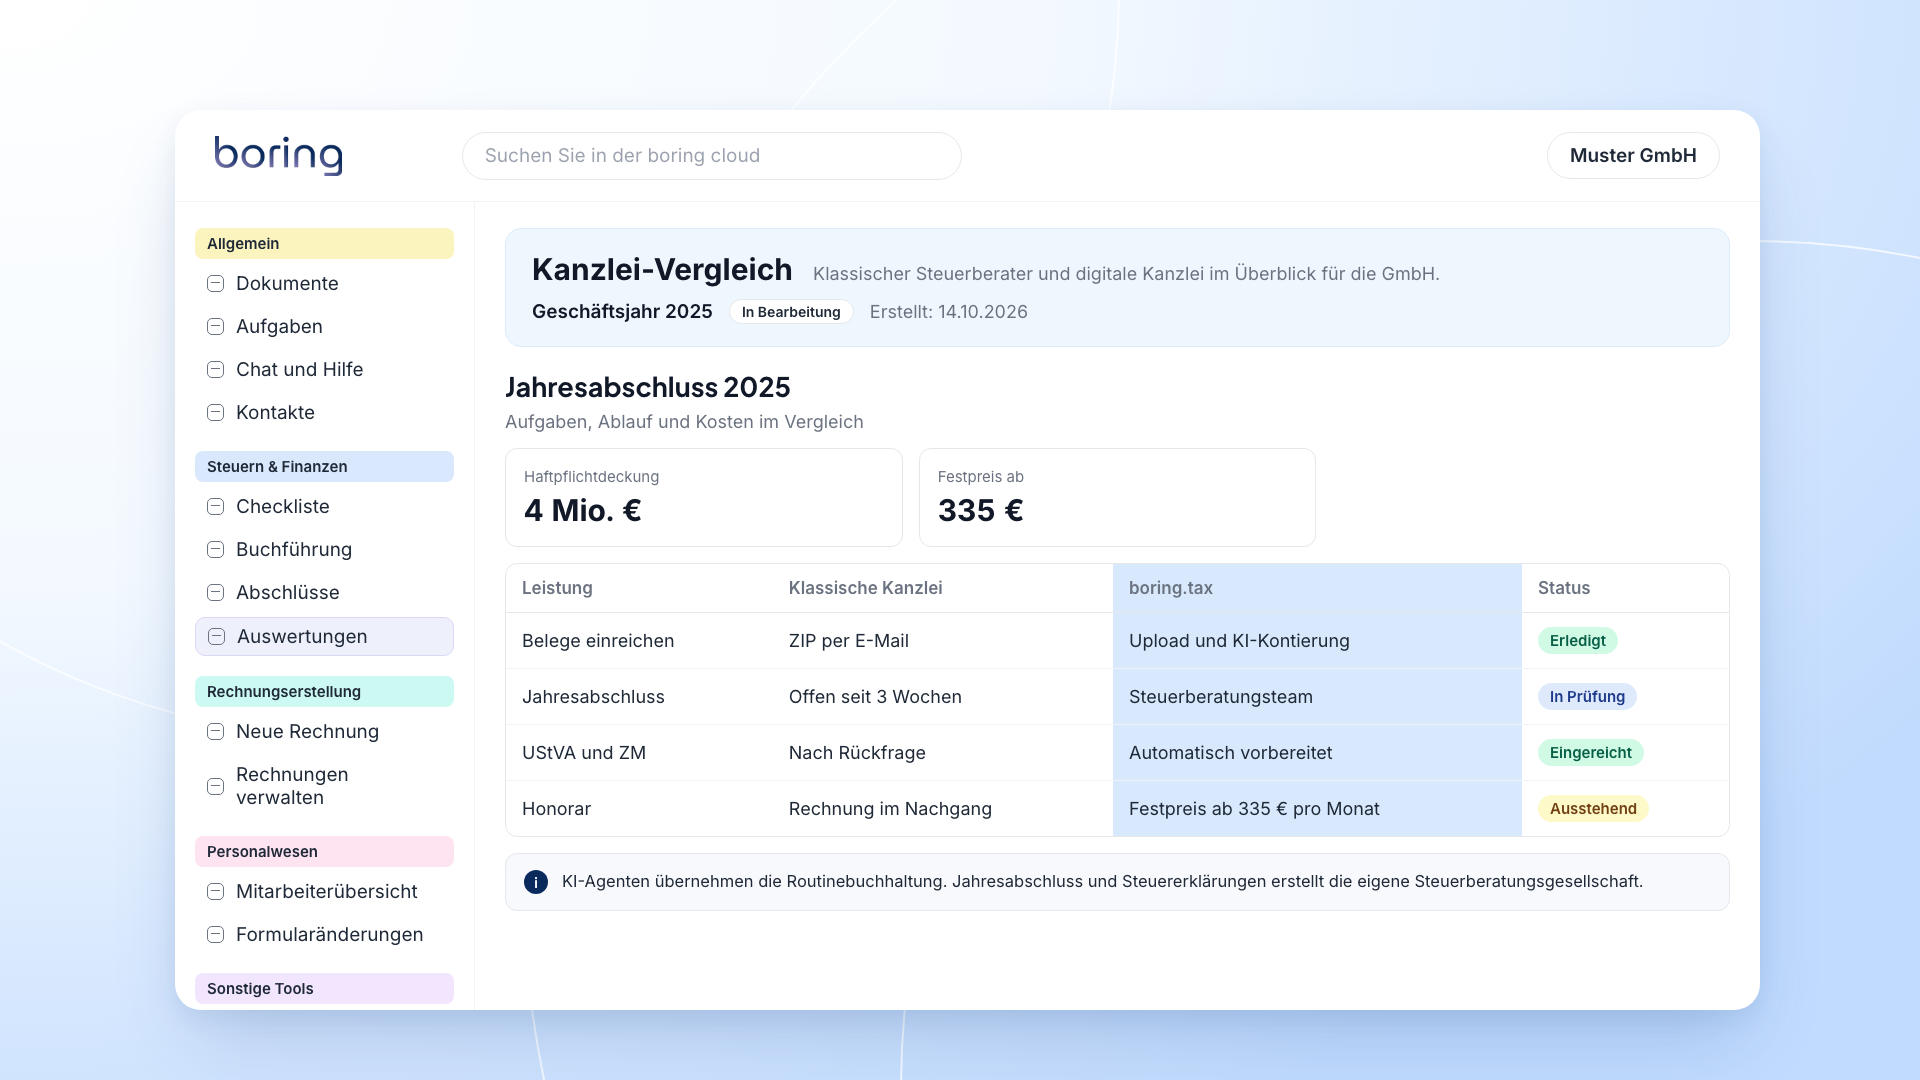The height and width of the screenshot is (1080, 1920).
Task: Click the Formularänderungen icon
Action: coord(215,935)
